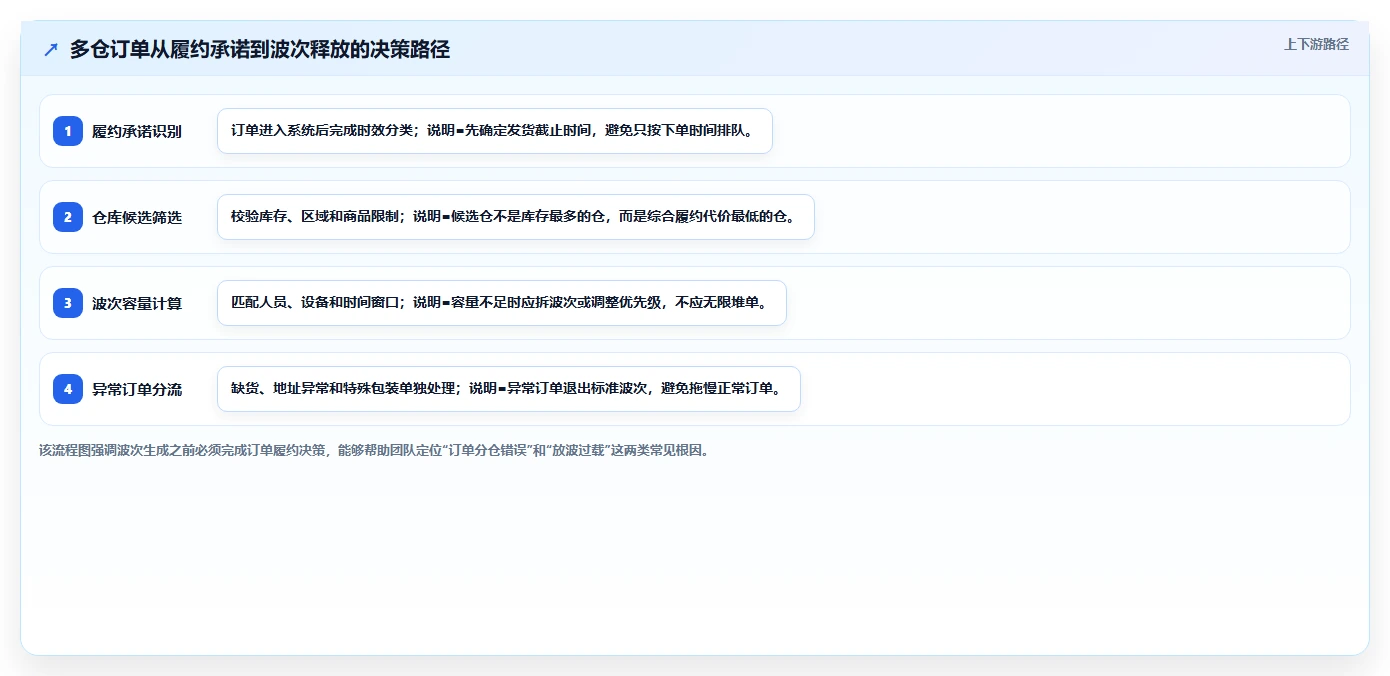Click the 波次容量计算 step label

137,303
